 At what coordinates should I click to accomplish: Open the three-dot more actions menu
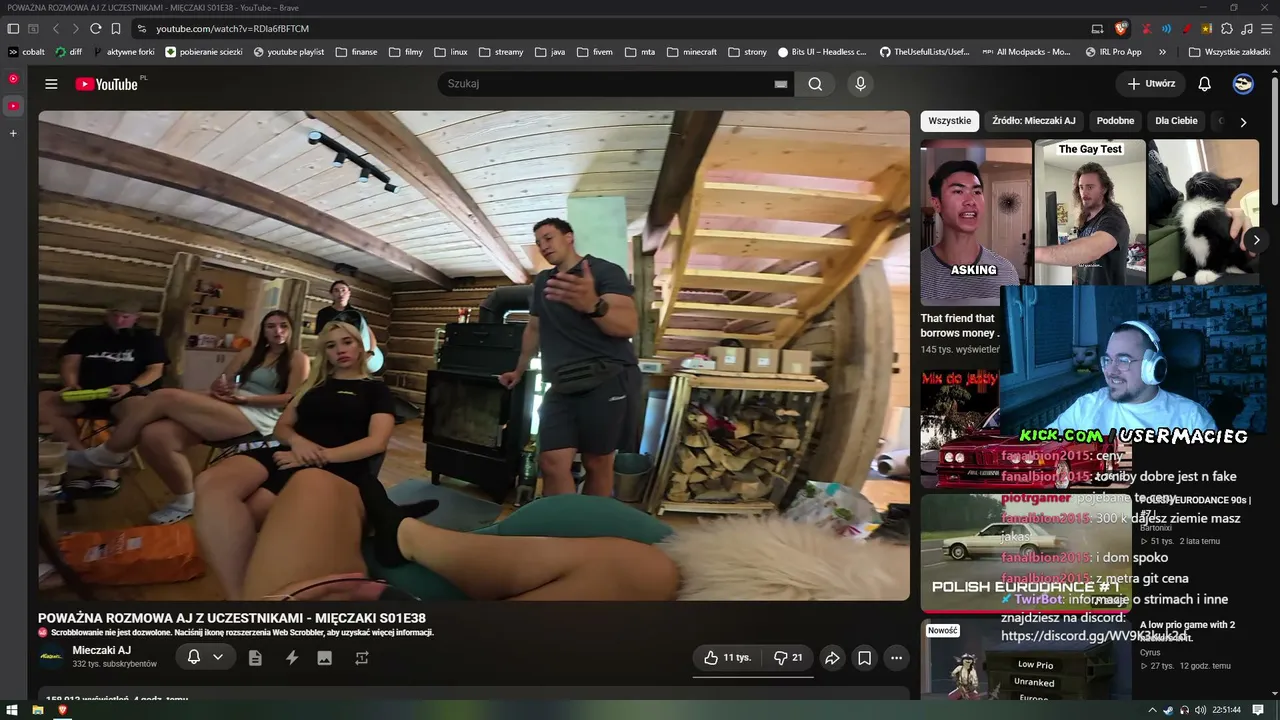(896, 657)
